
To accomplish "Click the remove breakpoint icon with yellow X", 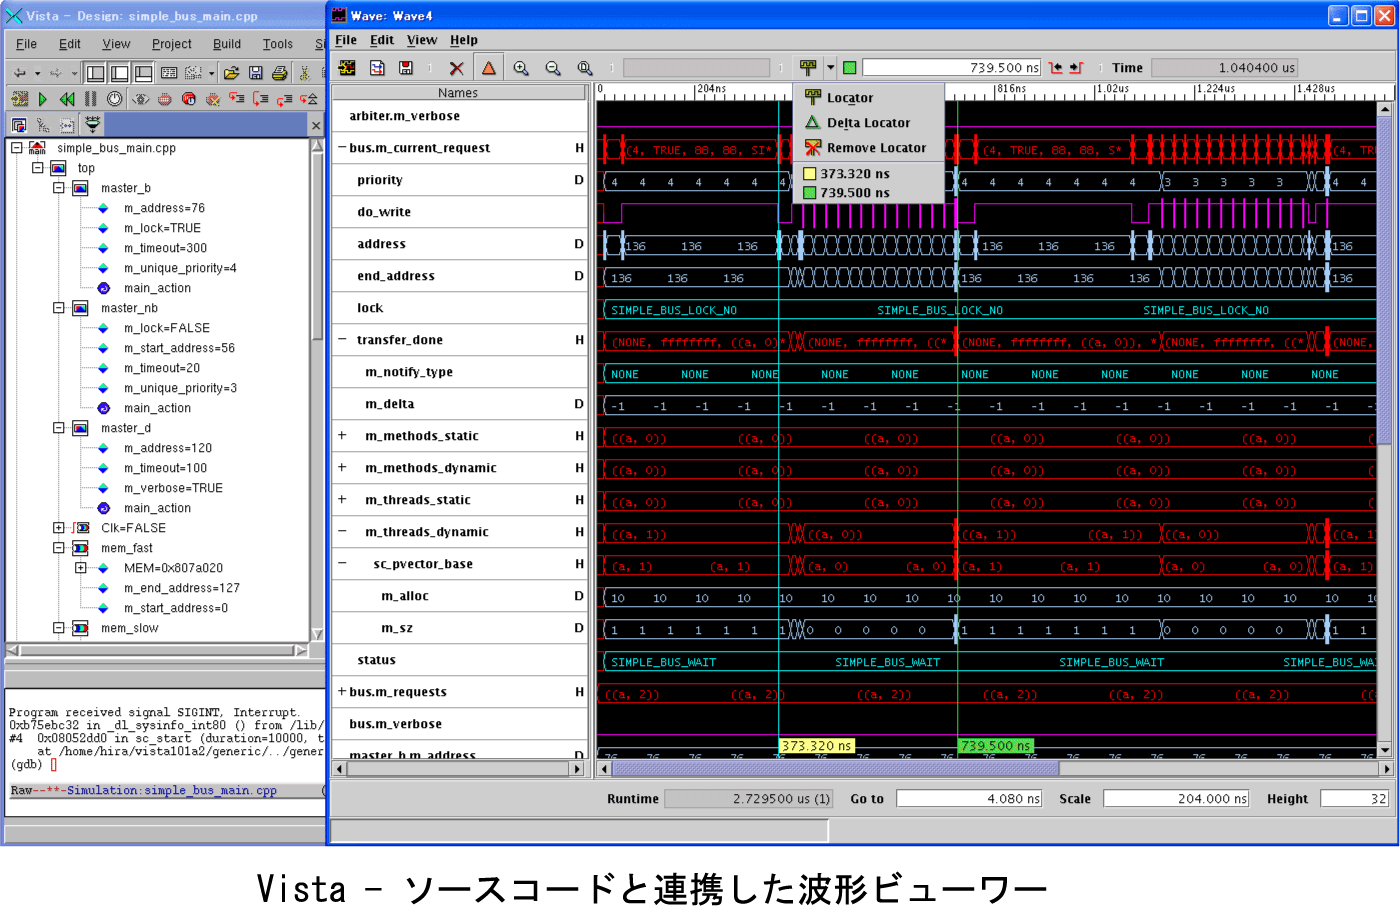I will click(x=213, y=99).
